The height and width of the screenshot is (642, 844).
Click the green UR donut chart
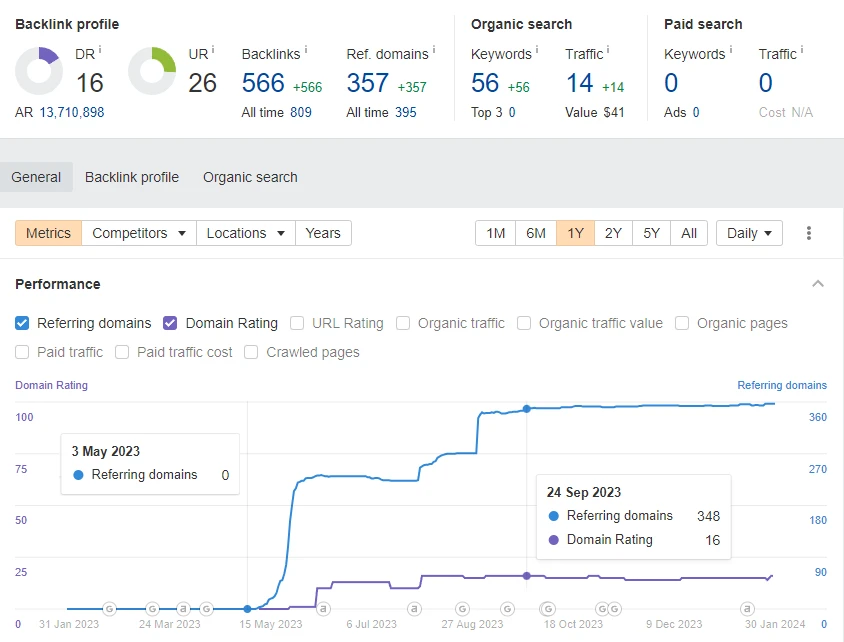click(152, 71)
